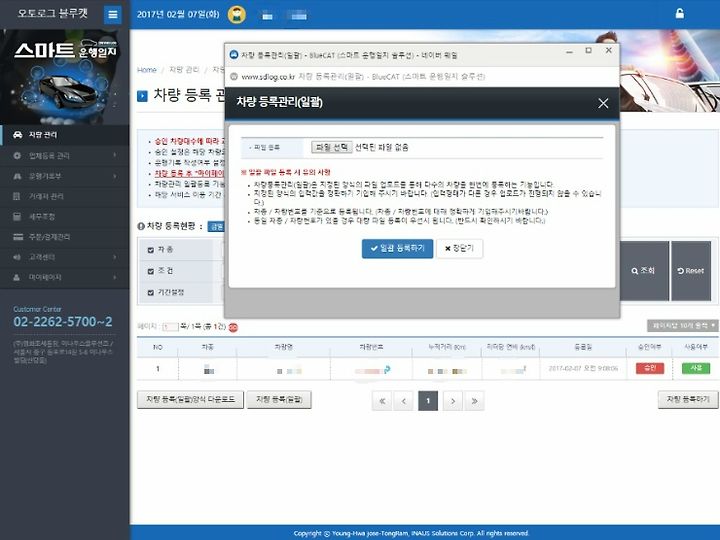Screen dimensions: 720x540
Task: Click the red 승인 status badge
Action: (650, 368)
